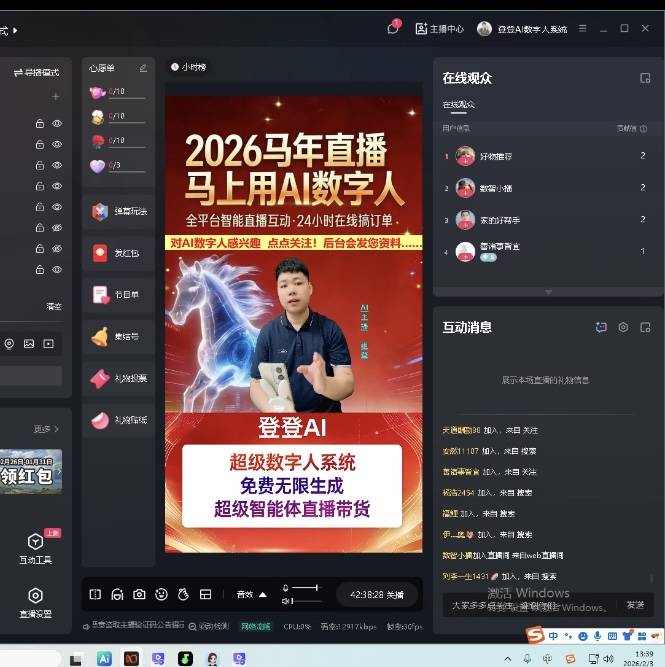Click the 发送 send button
Screen dimensions: 665x667
click(635, 604)
